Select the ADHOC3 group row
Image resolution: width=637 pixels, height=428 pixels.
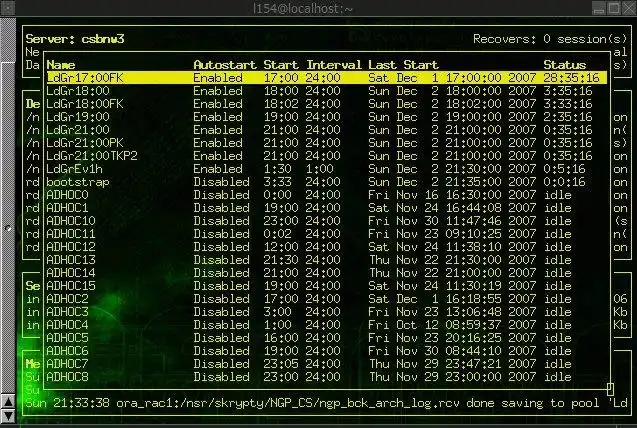(327, 311)
